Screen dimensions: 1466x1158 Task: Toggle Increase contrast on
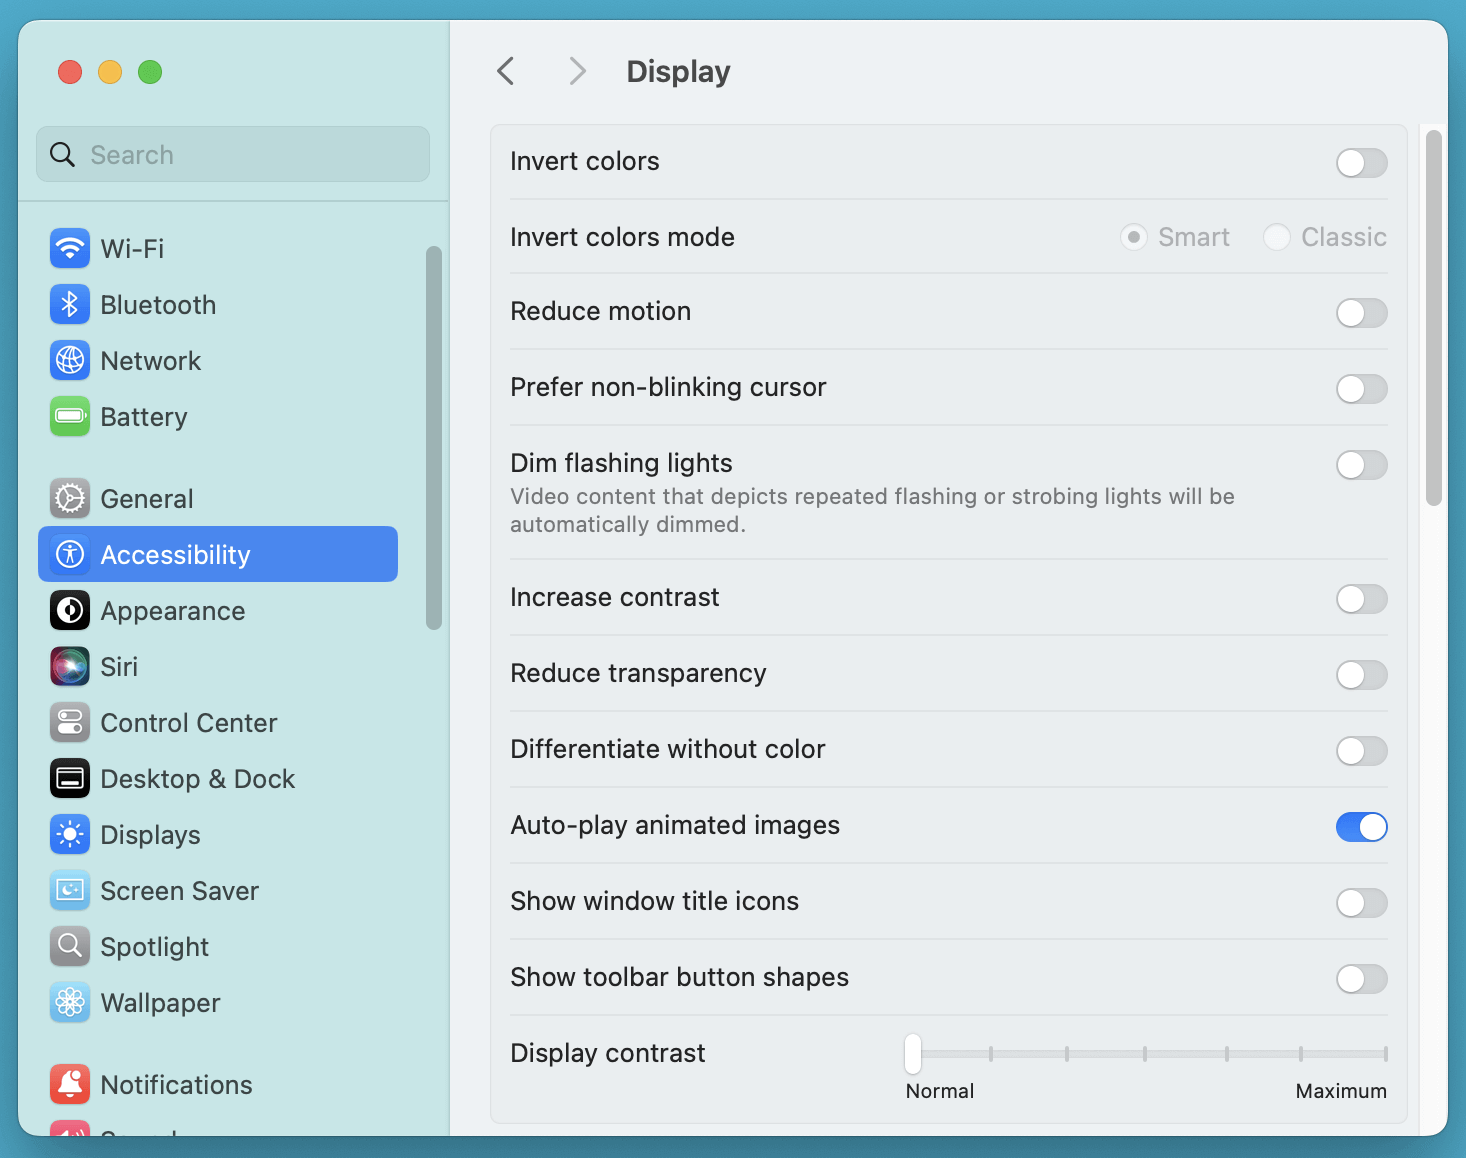pos(1361,599)
